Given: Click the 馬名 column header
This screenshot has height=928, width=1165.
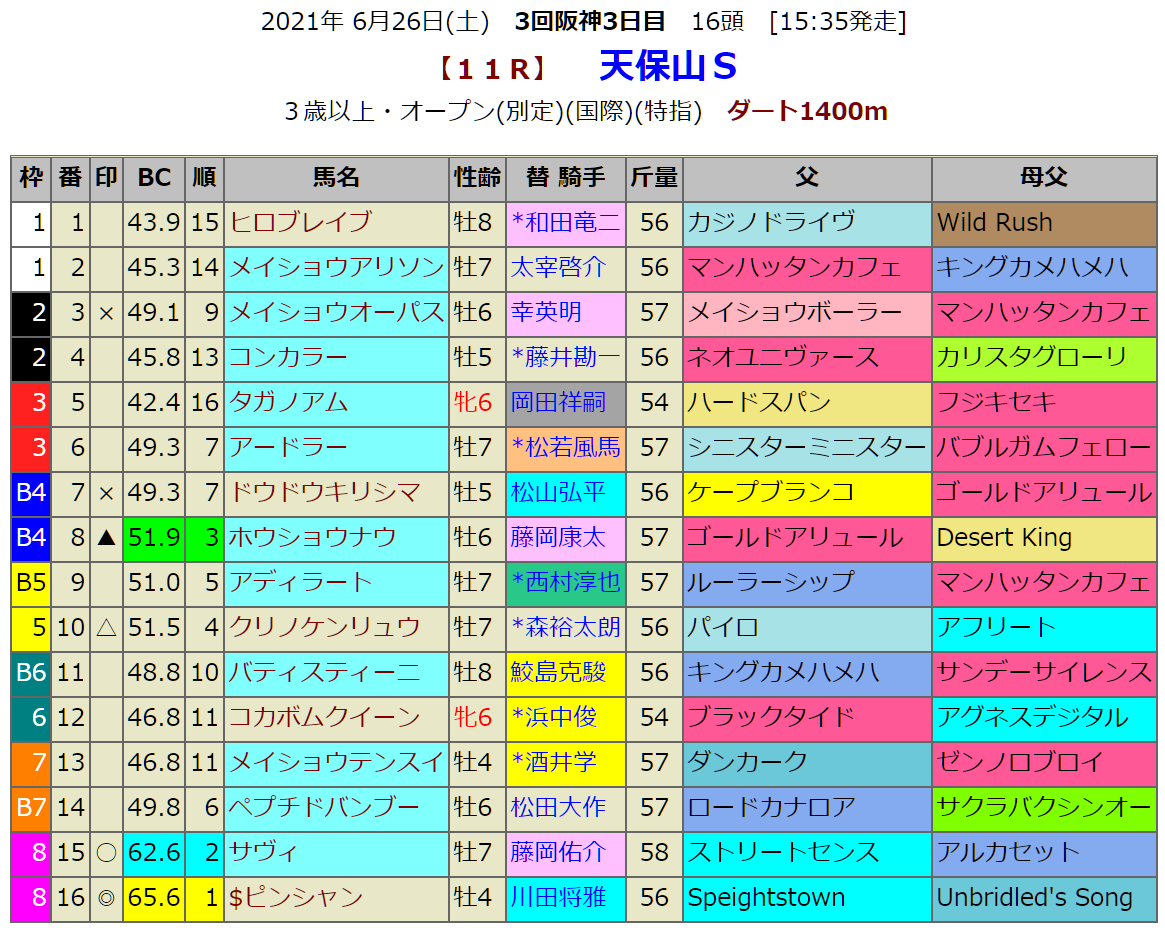Looking at the screenshot, I should tap(336, 178).
